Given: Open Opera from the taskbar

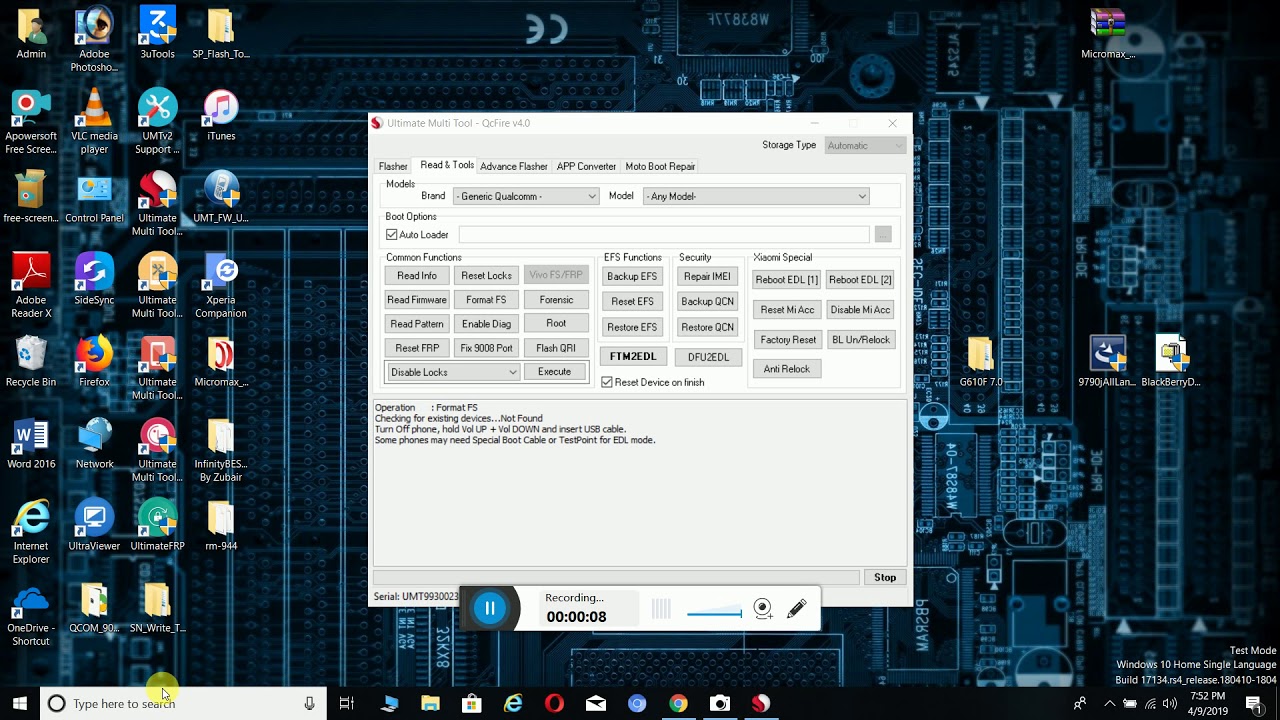Looking at the screenshot, I should (554, 703).
